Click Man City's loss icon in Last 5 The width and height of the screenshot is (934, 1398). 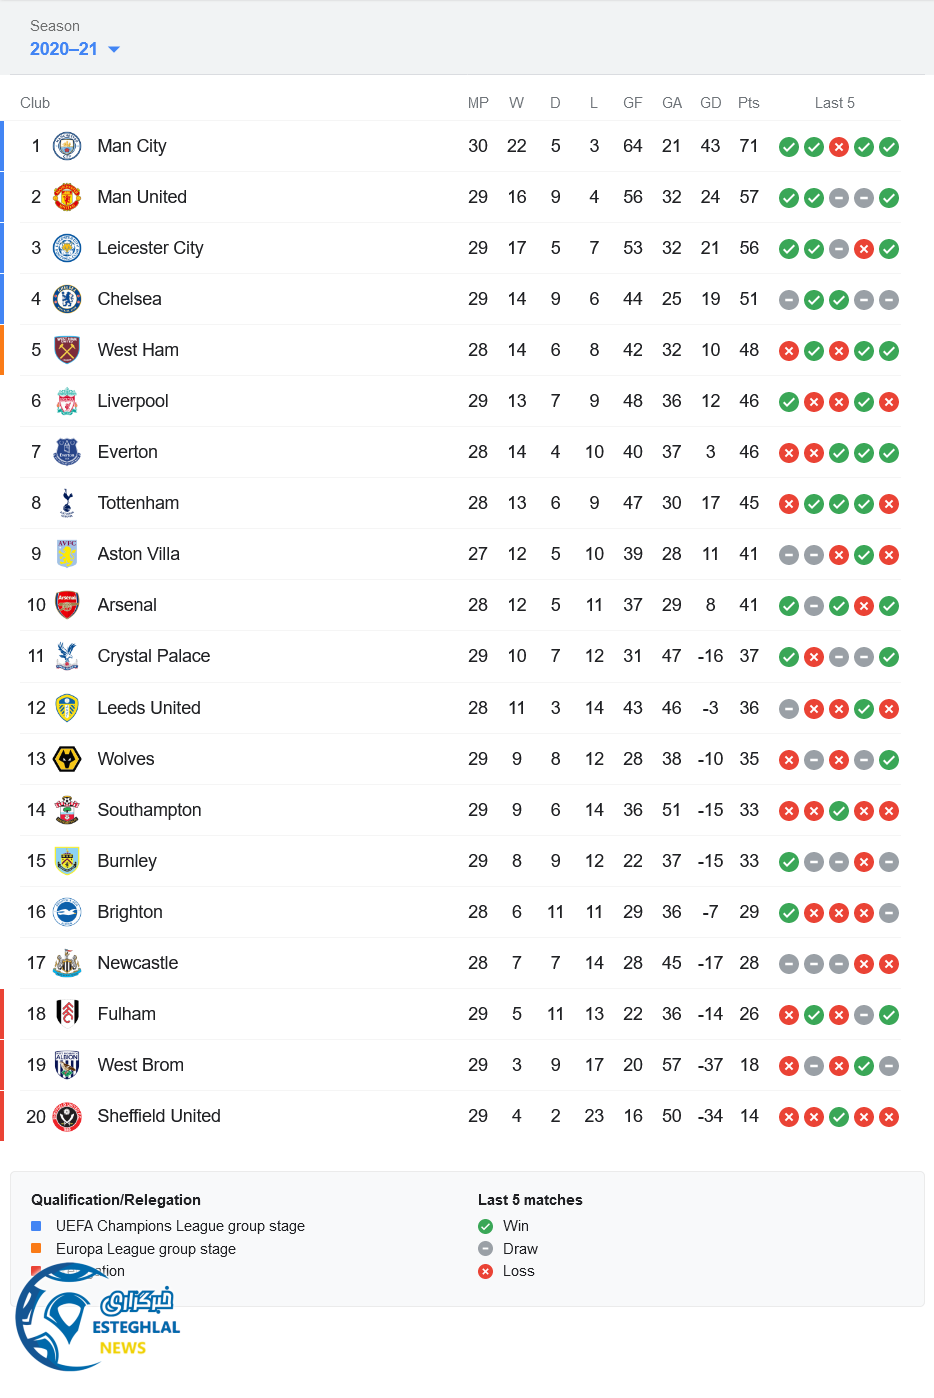[839, 147]
